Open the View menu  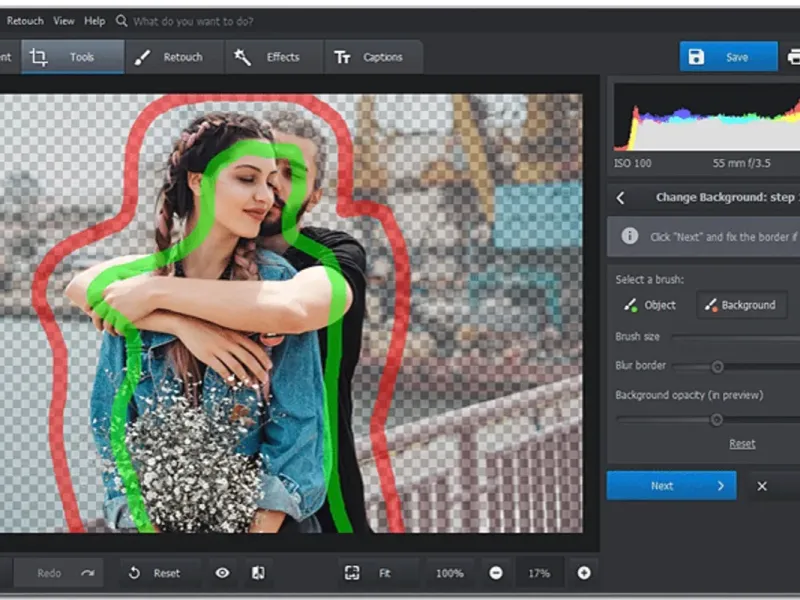tap(64, 21)
